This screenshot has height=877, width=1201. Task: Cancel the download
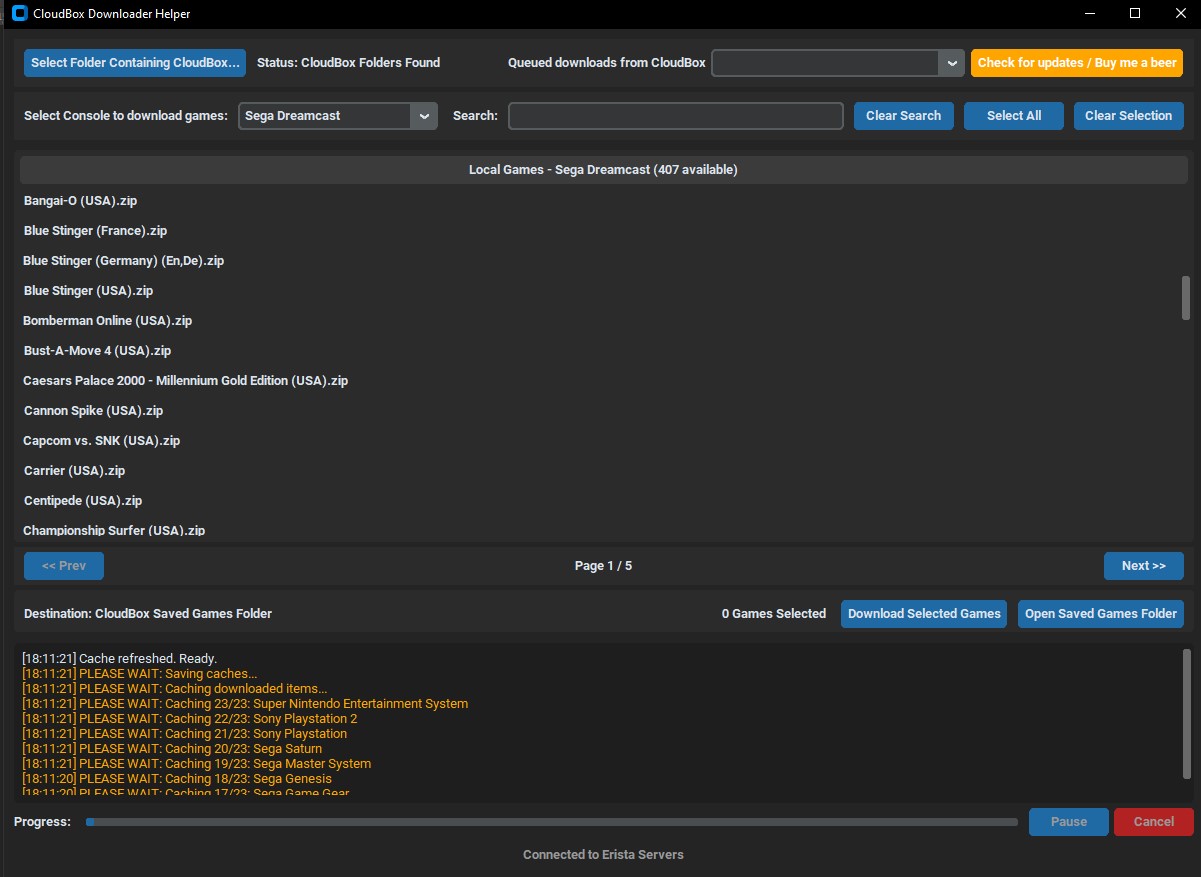pos(1154,822)
